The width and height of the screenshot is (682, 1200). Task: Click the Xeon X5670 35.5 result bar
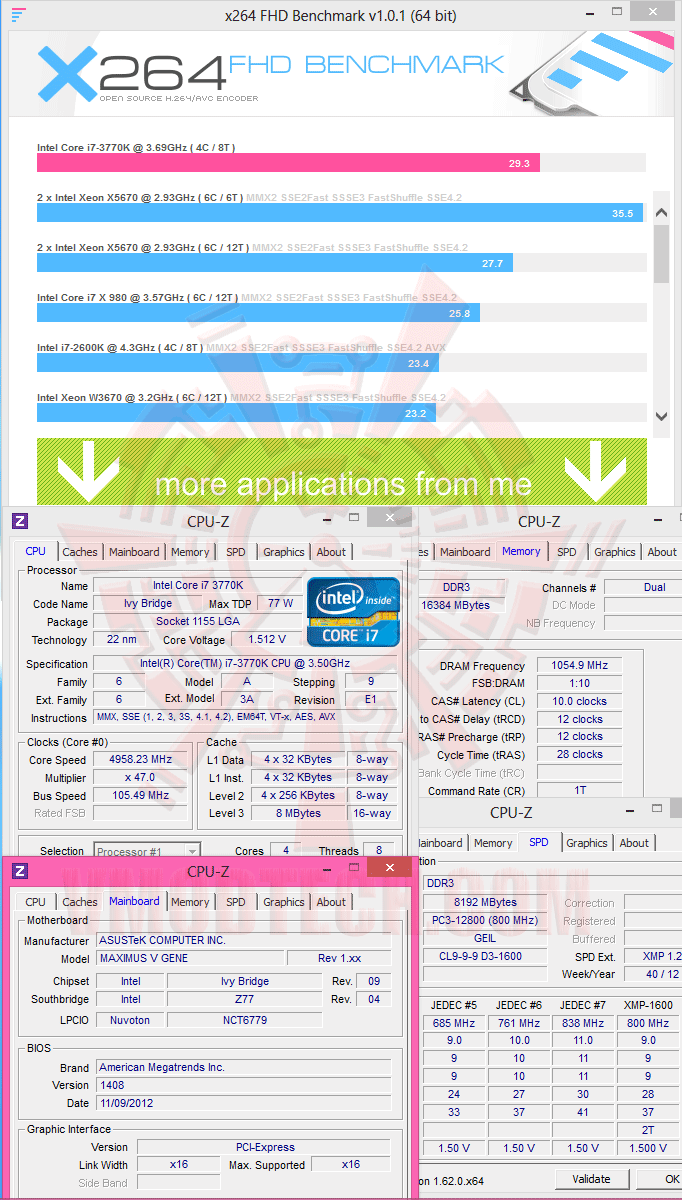coord(340,212)
